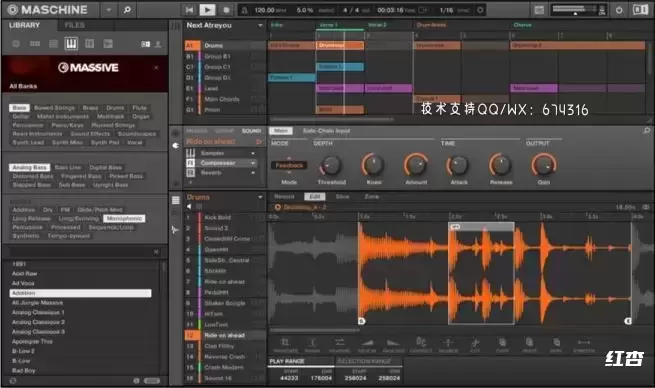
Task: Toggle the audio engine power icon
Action: pos(619,10)
